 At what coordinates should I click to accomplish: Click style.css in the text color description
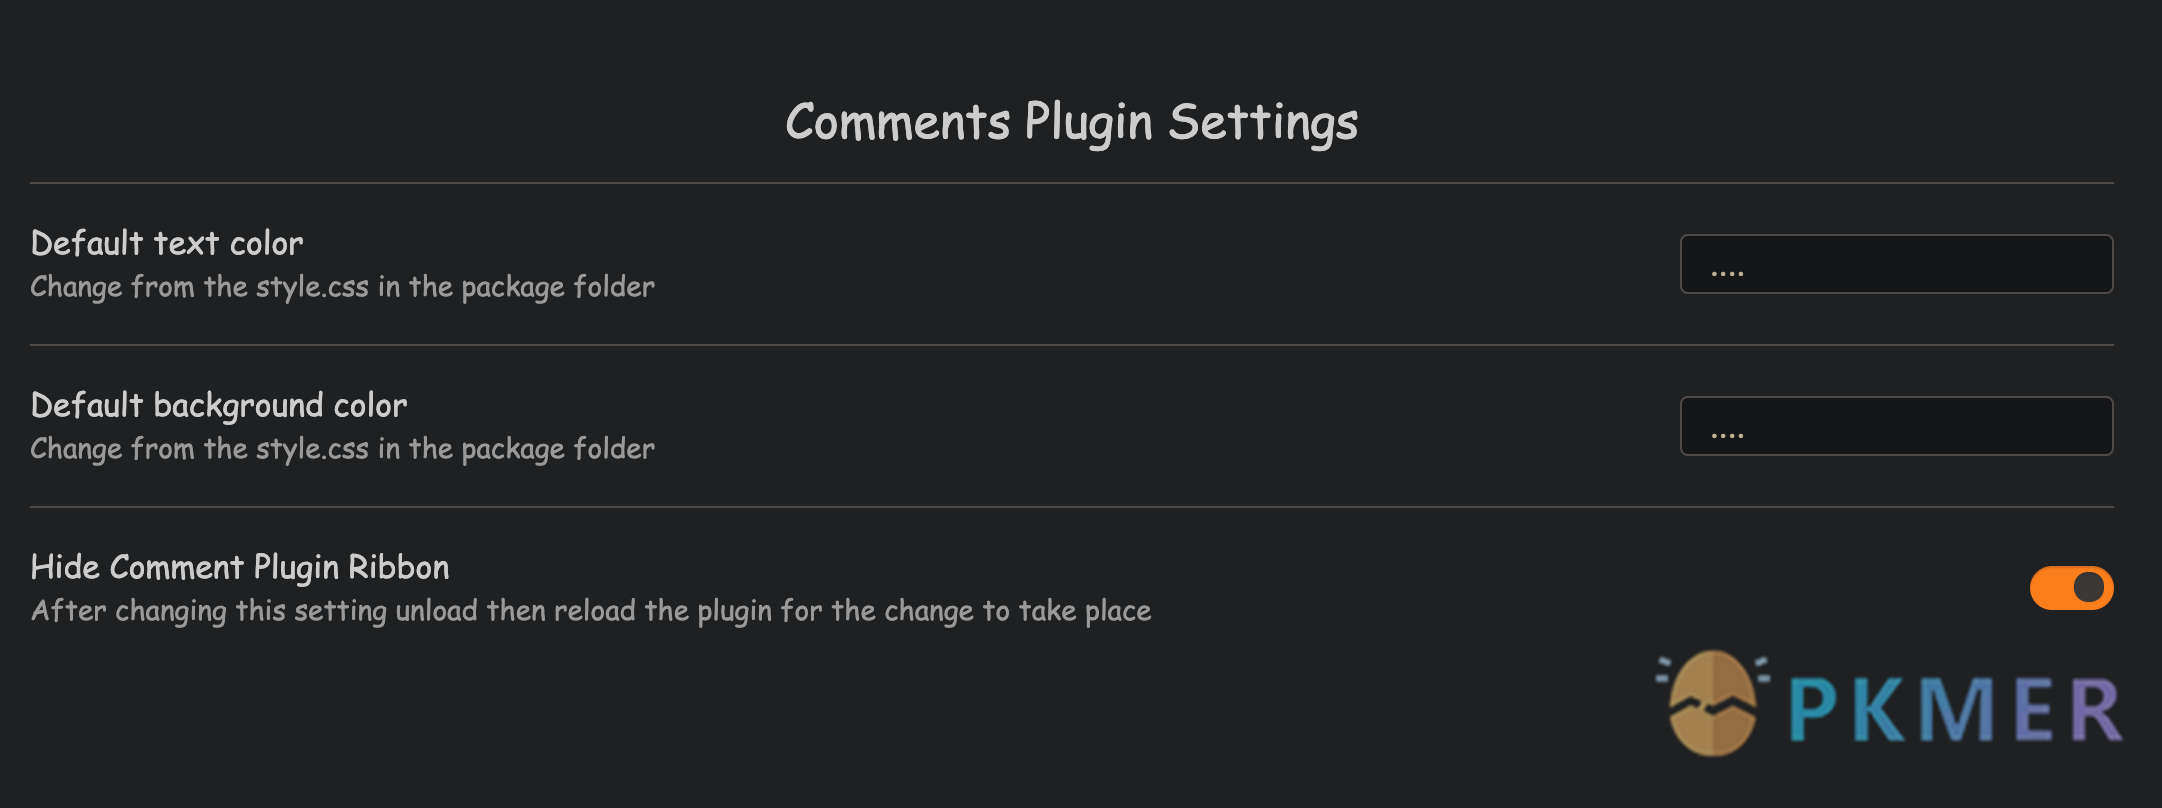(x=312, y=288)
